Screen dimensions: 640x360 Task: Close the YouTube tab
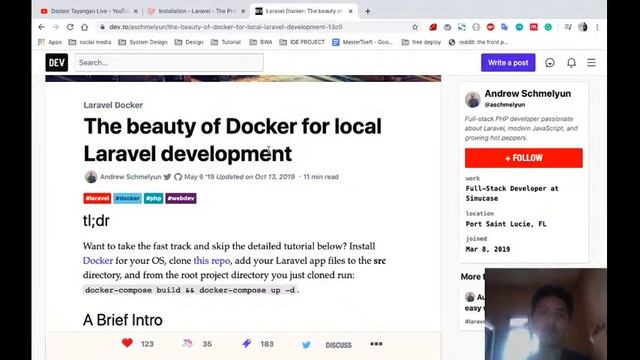coord(136,11)
